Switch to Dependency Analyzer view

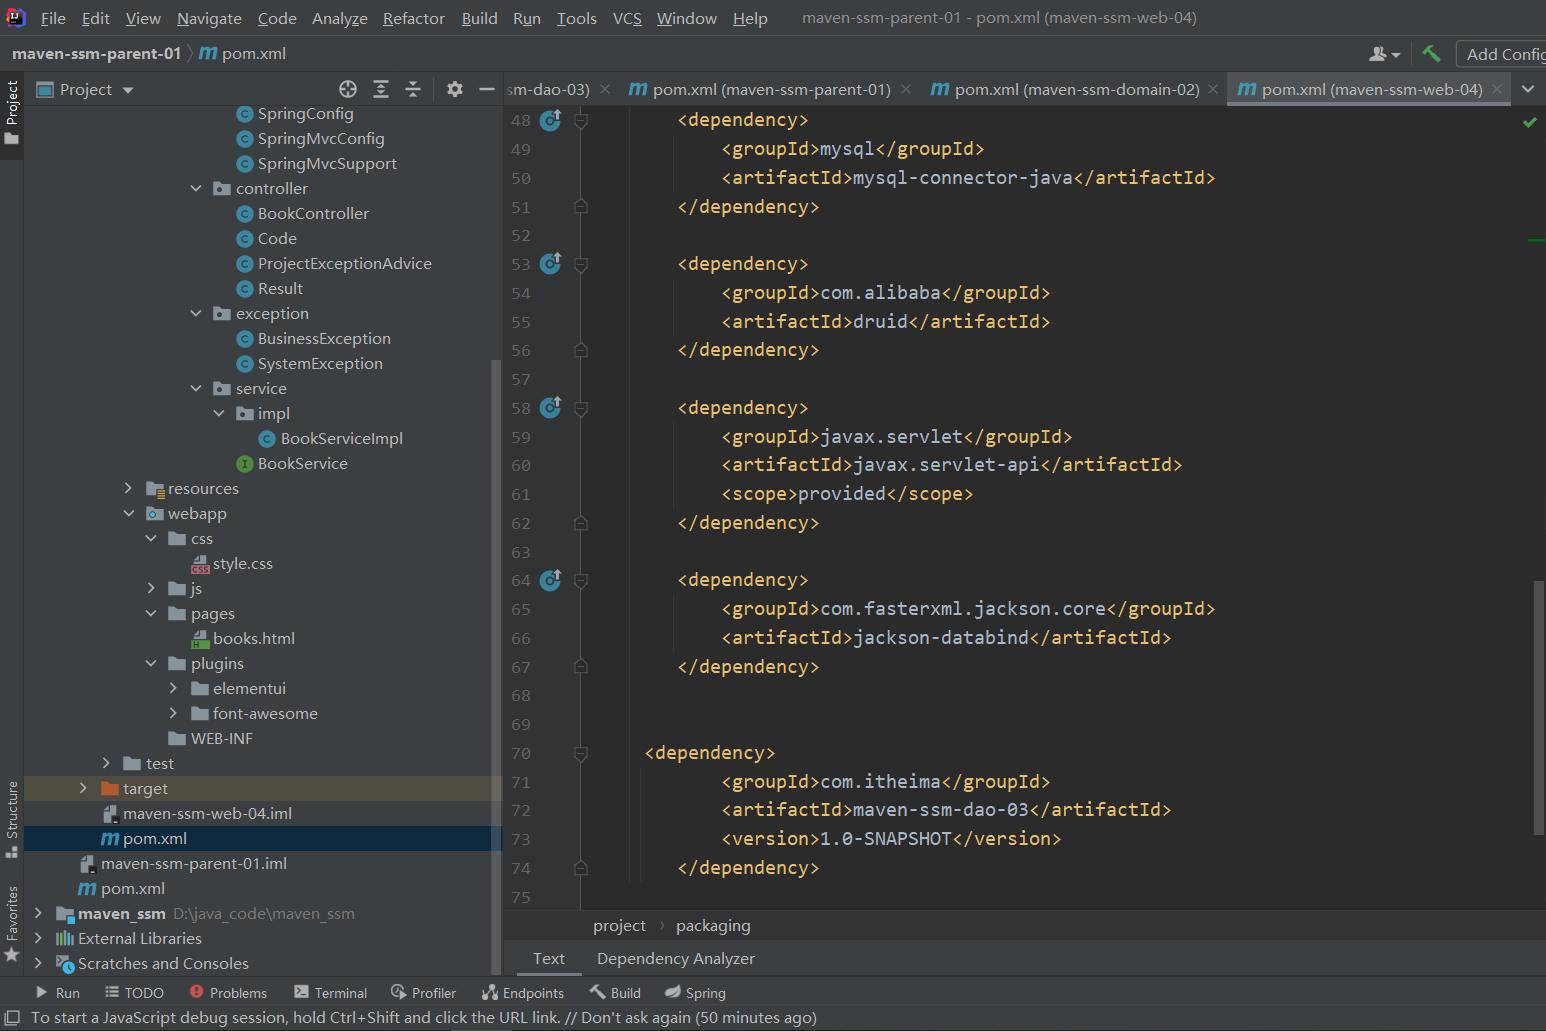676,958
